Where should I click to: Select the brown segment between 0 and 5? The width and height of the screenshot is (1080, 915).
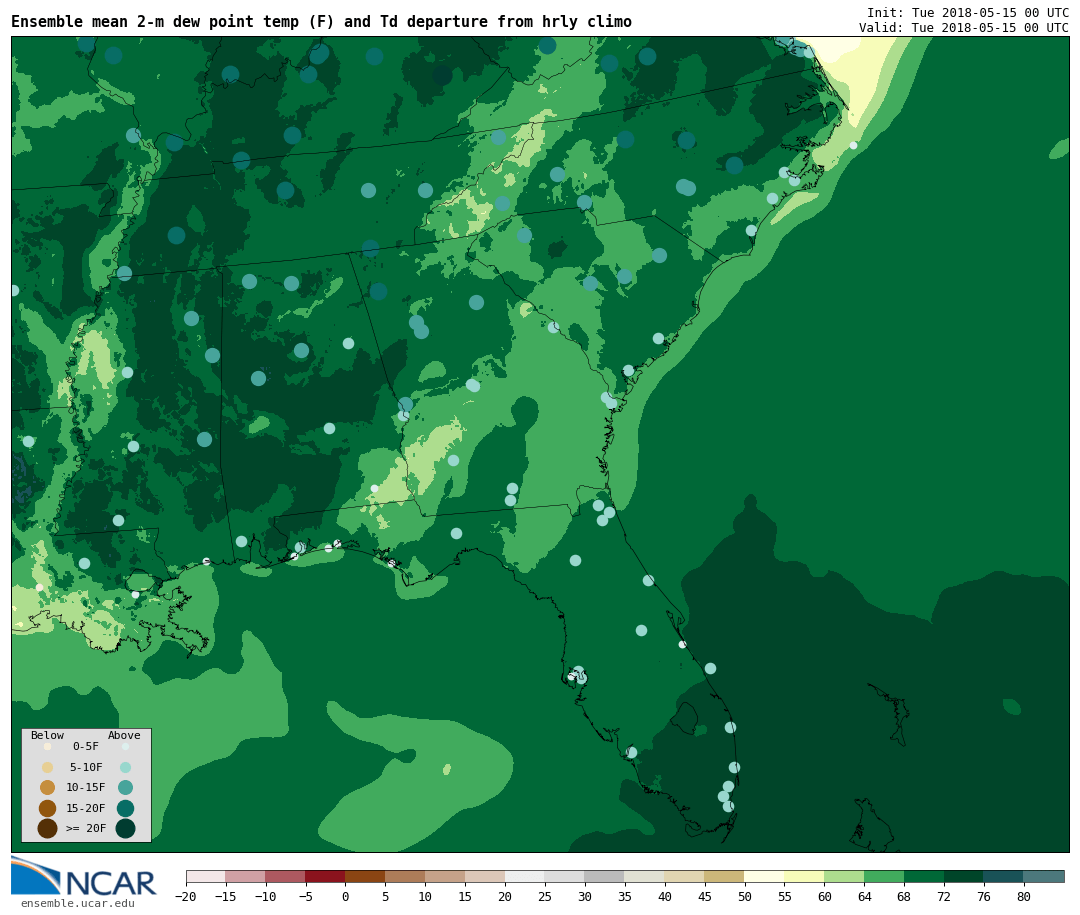(366, 877)
